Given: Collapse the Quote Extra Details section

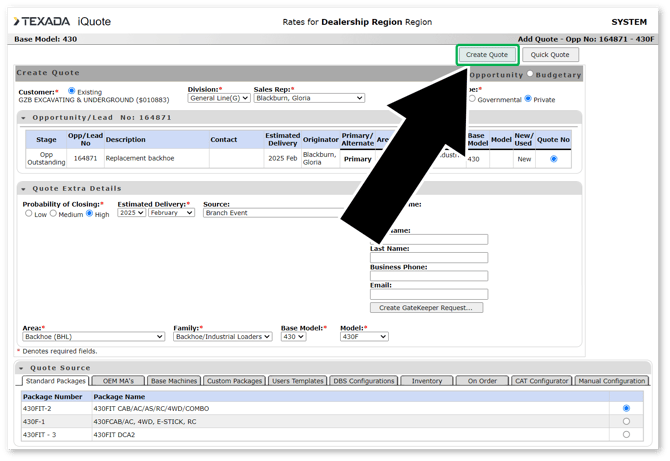Looking at the screenshot, I should [23, 188].
